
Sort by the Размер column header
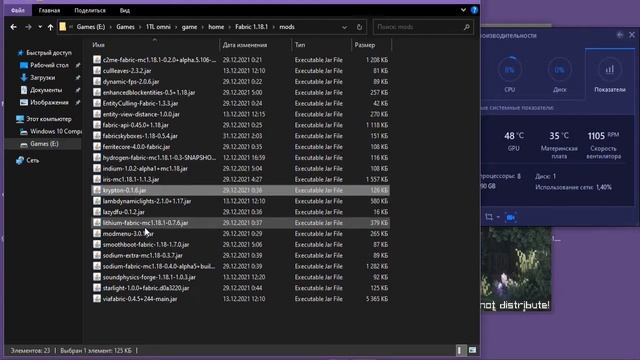[x=365, y=45]
